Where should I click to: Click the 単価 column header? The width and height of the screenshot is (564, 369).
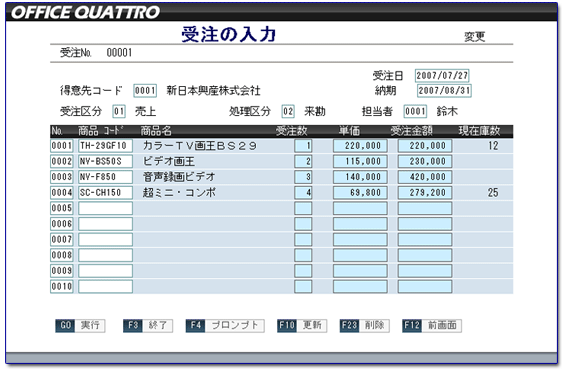coord(349,131)
